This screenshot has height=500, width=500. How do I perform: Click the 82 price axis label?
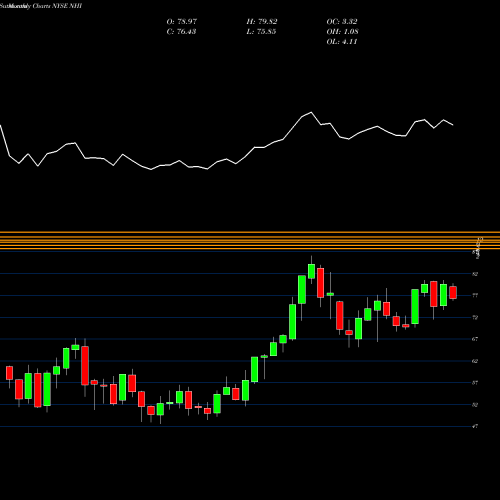[x=475, y=274]
